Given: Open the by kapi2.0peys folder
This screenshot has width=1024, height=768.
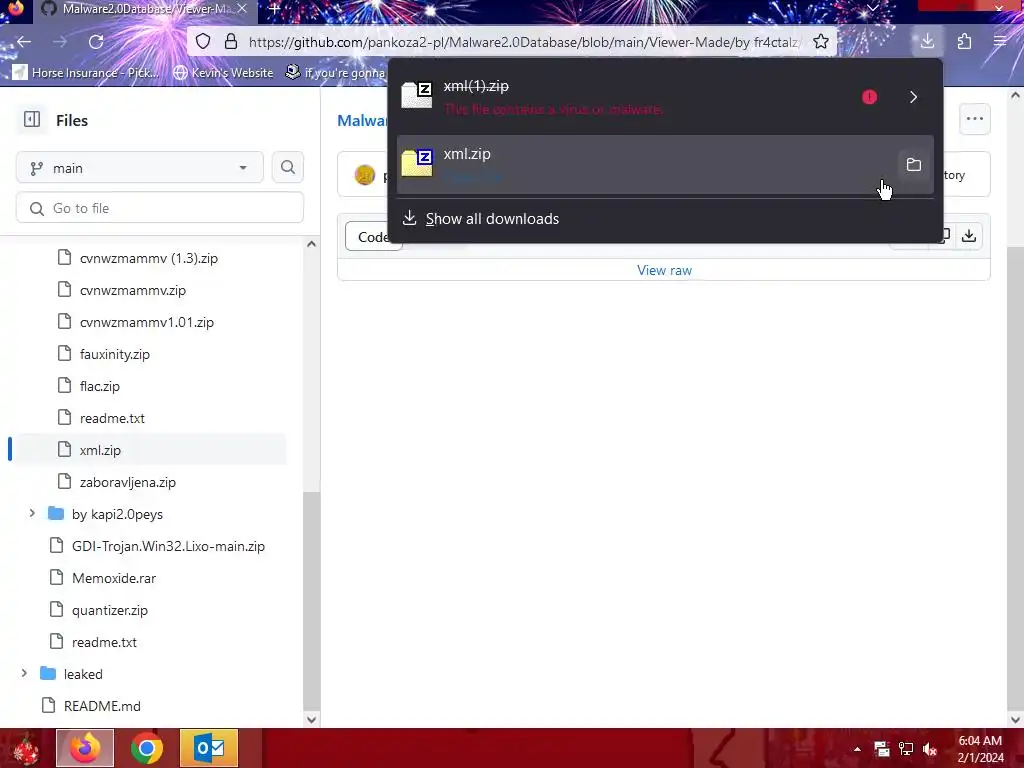Looking at the screenshot, I should 118,514.
